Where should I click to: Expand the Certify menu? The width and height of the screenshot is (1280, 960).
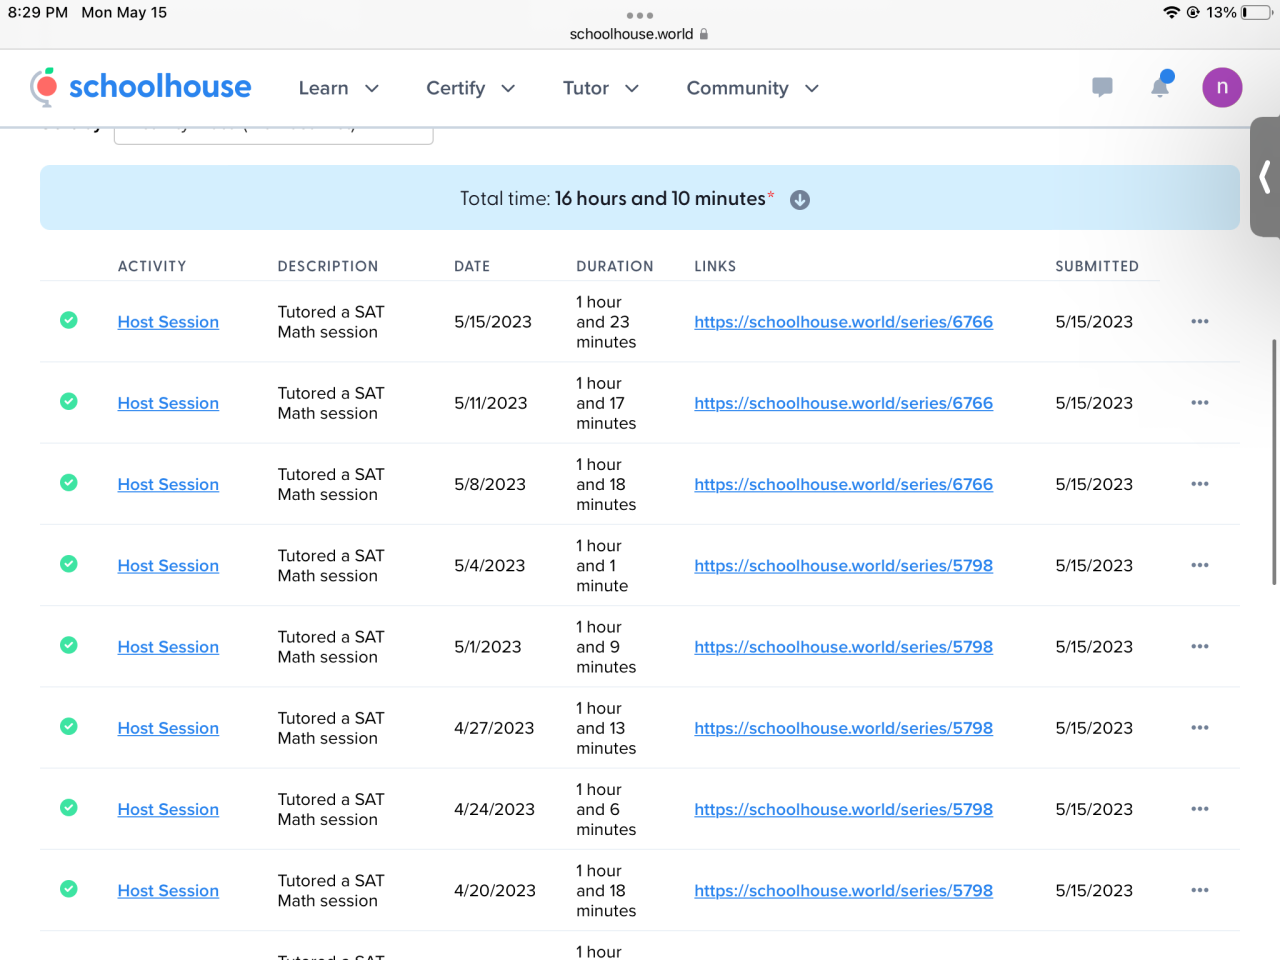coord(471,88)
